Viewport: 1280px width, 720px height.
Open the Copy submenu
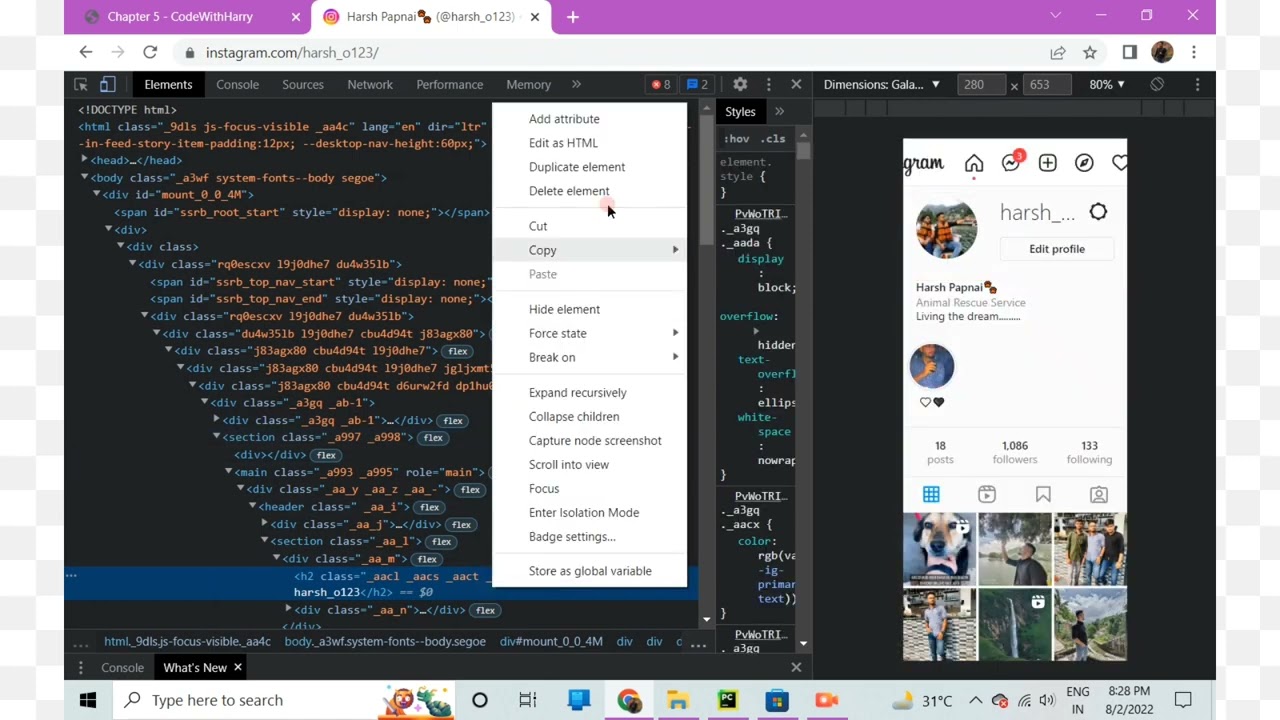[x=590, y=250]
